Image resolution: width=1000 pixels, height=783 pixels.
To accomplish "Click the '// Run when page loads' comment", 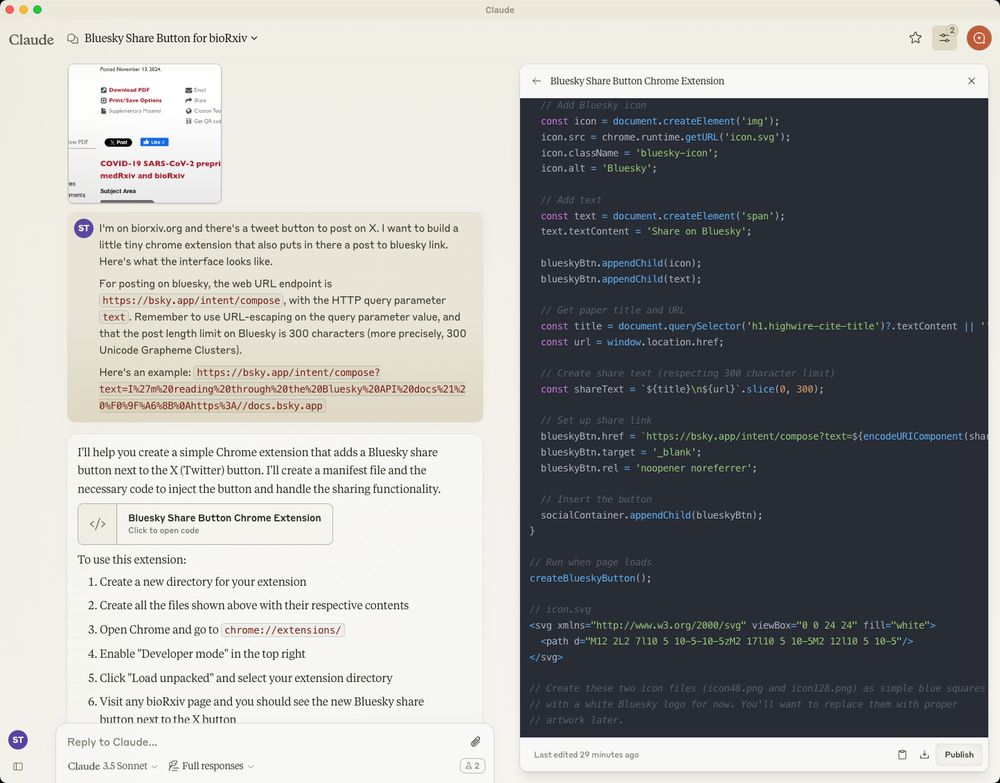I will tap(591, 562).
